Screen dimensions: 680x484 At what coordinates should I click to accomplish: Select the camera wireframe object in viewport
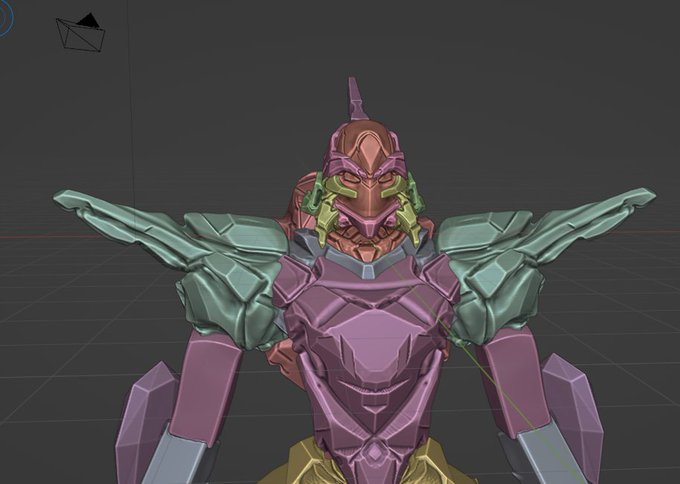[x=81, y=33]
